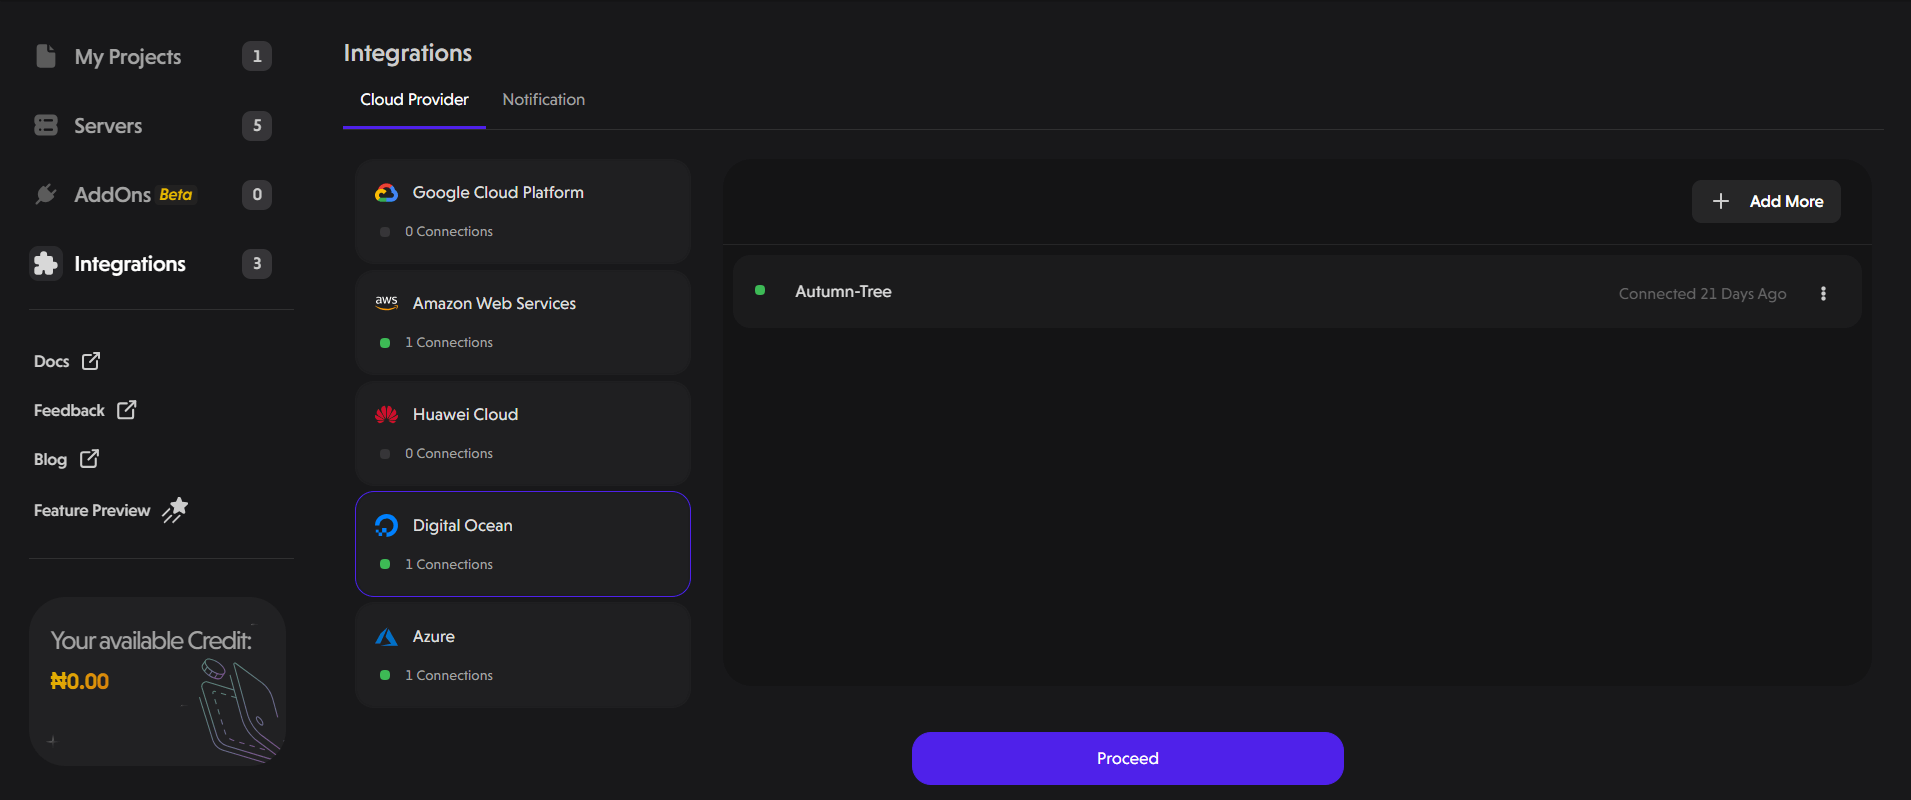Click the My Projects file icon
The width and height of the screenshot is (1911, 800).
[46, 56]
